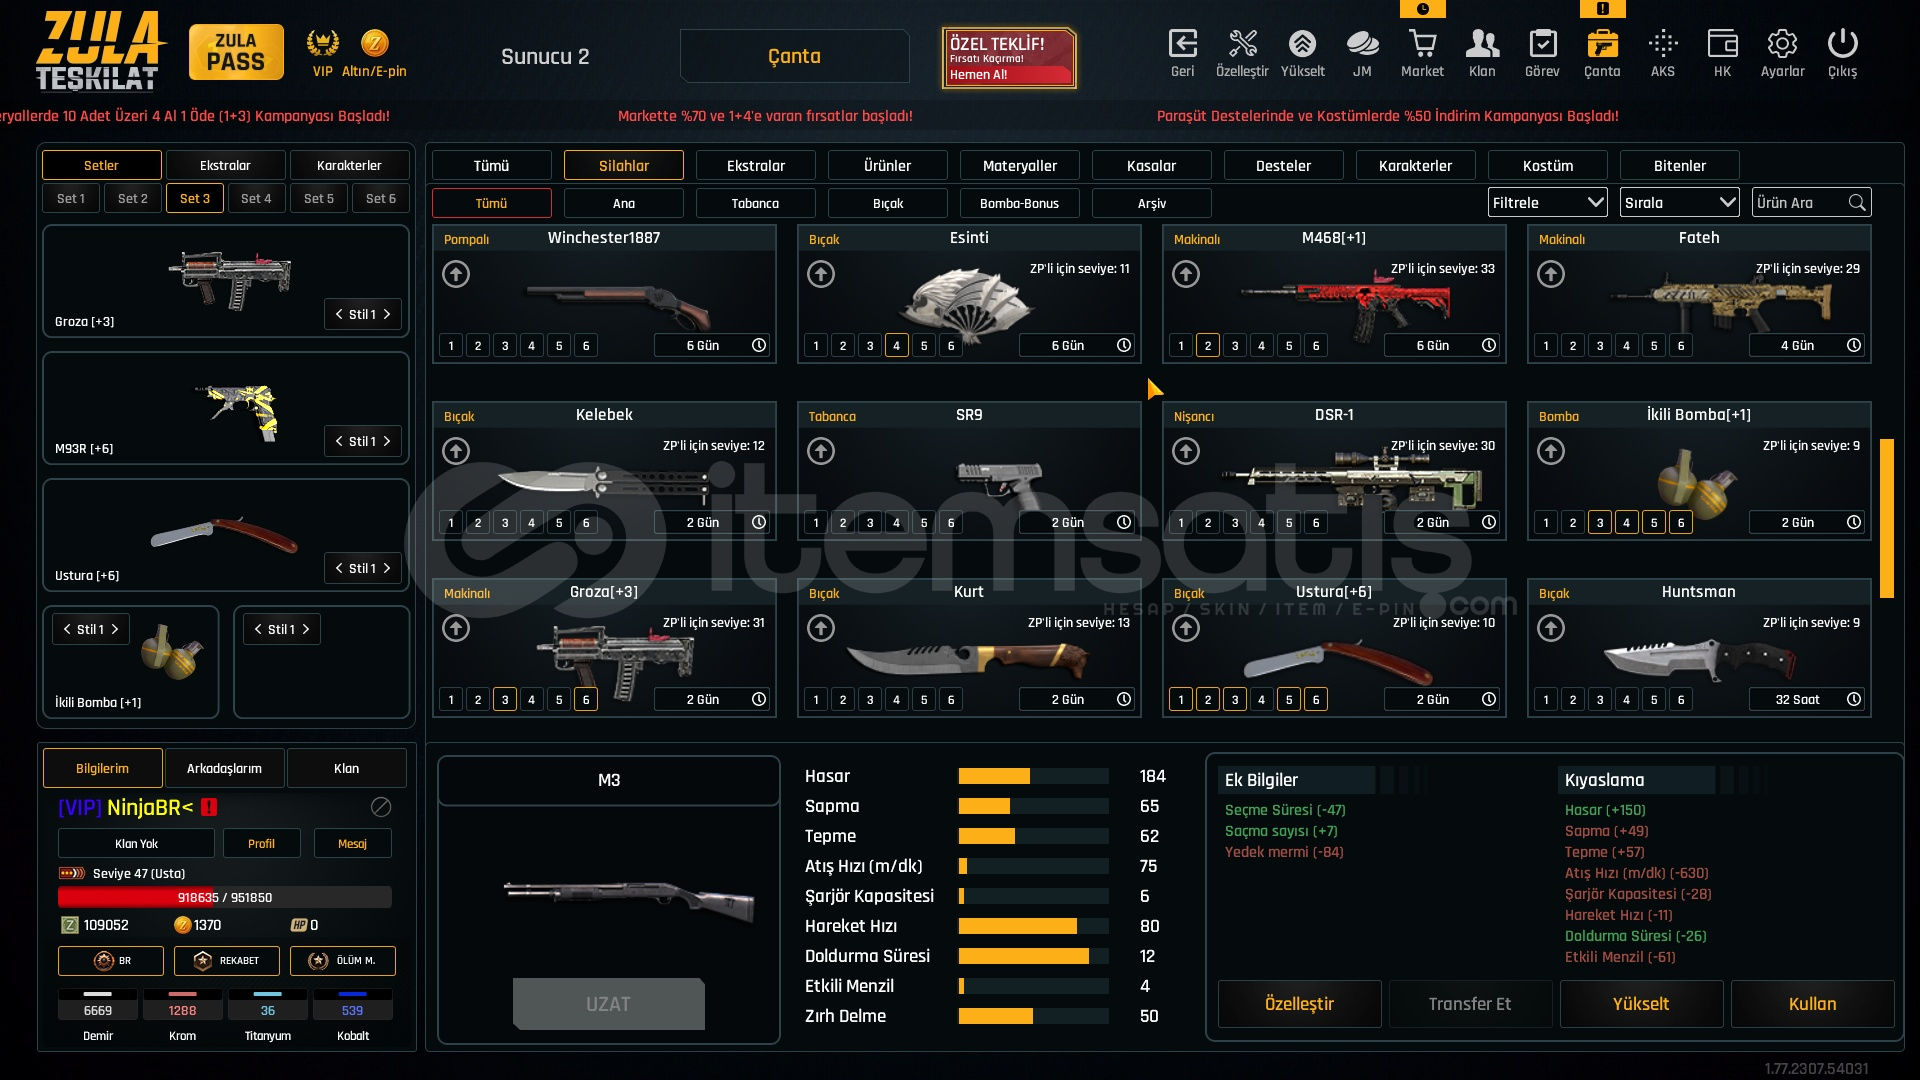
Task: Open the Geri back icon
Action: pyautogui.click(x=1183, y=44)
